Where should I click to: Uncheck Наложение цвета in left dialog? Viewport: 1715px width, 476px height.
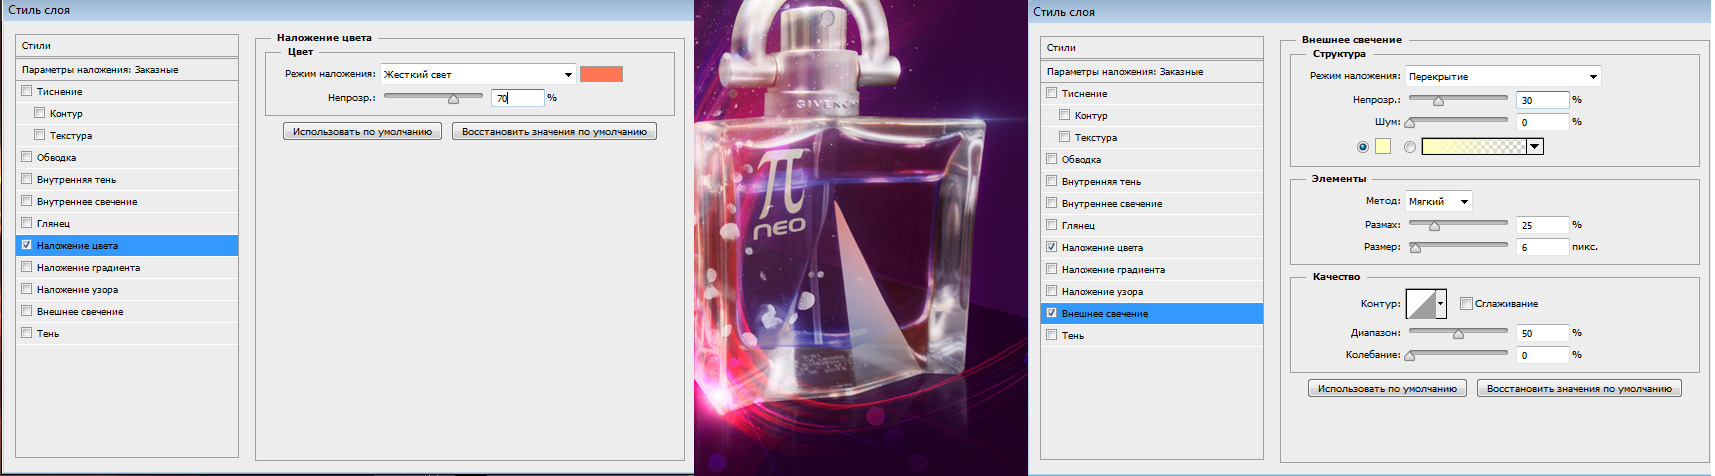[27, 245]
